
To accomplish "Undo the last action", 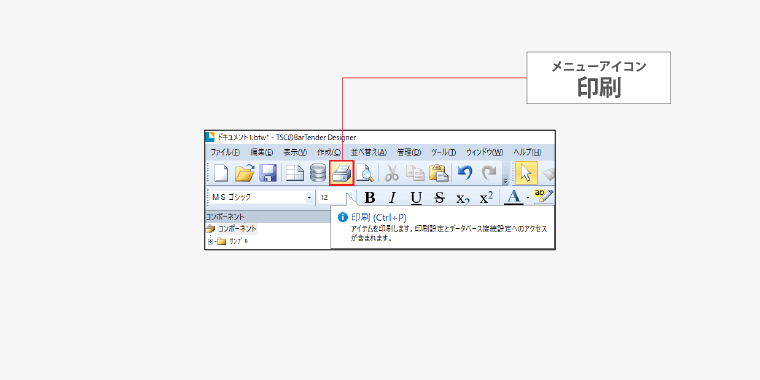I will coord(465,173).
